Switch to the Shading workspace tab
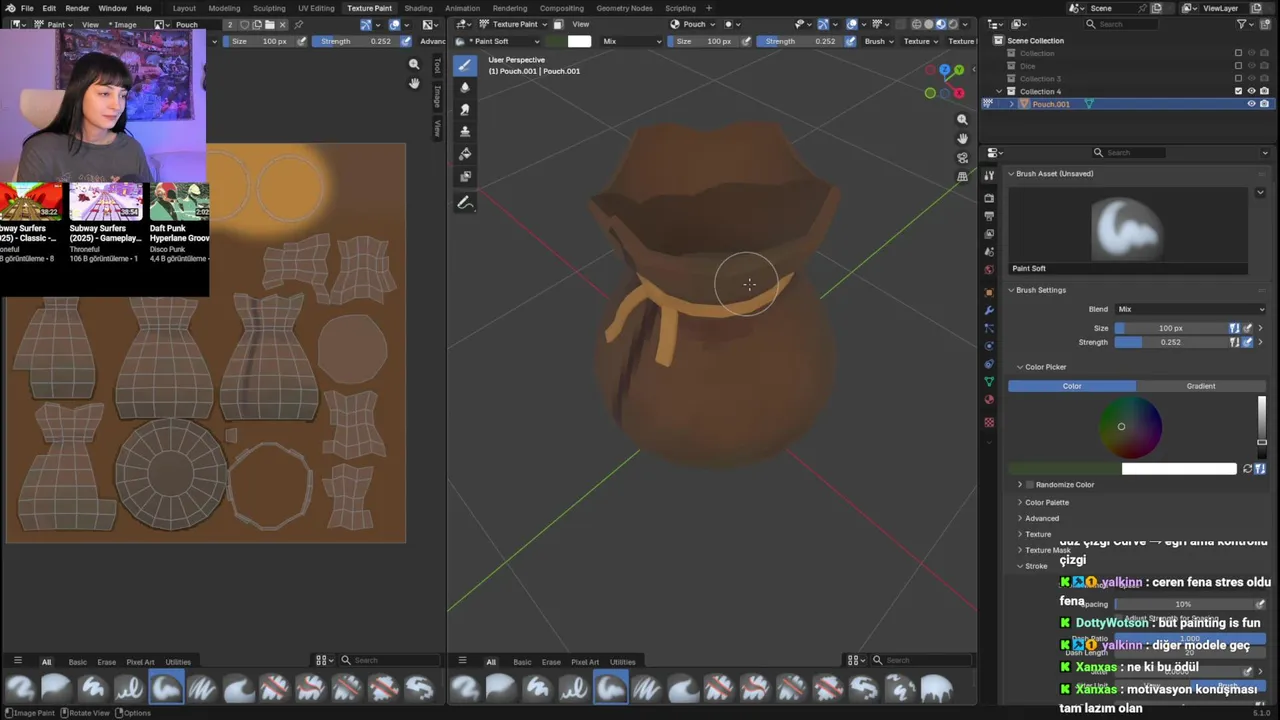Viewport: 1280px width, 720px height. (x=418, y=8)
